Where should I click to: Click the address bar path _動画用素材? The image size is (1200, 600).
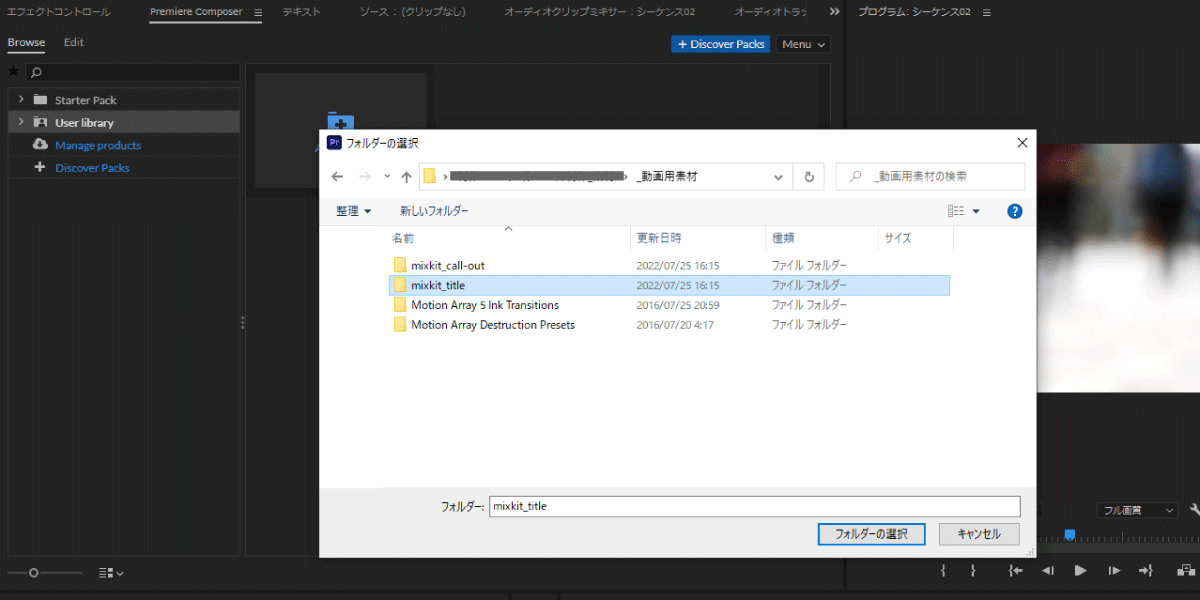click(x=667, y=176)
